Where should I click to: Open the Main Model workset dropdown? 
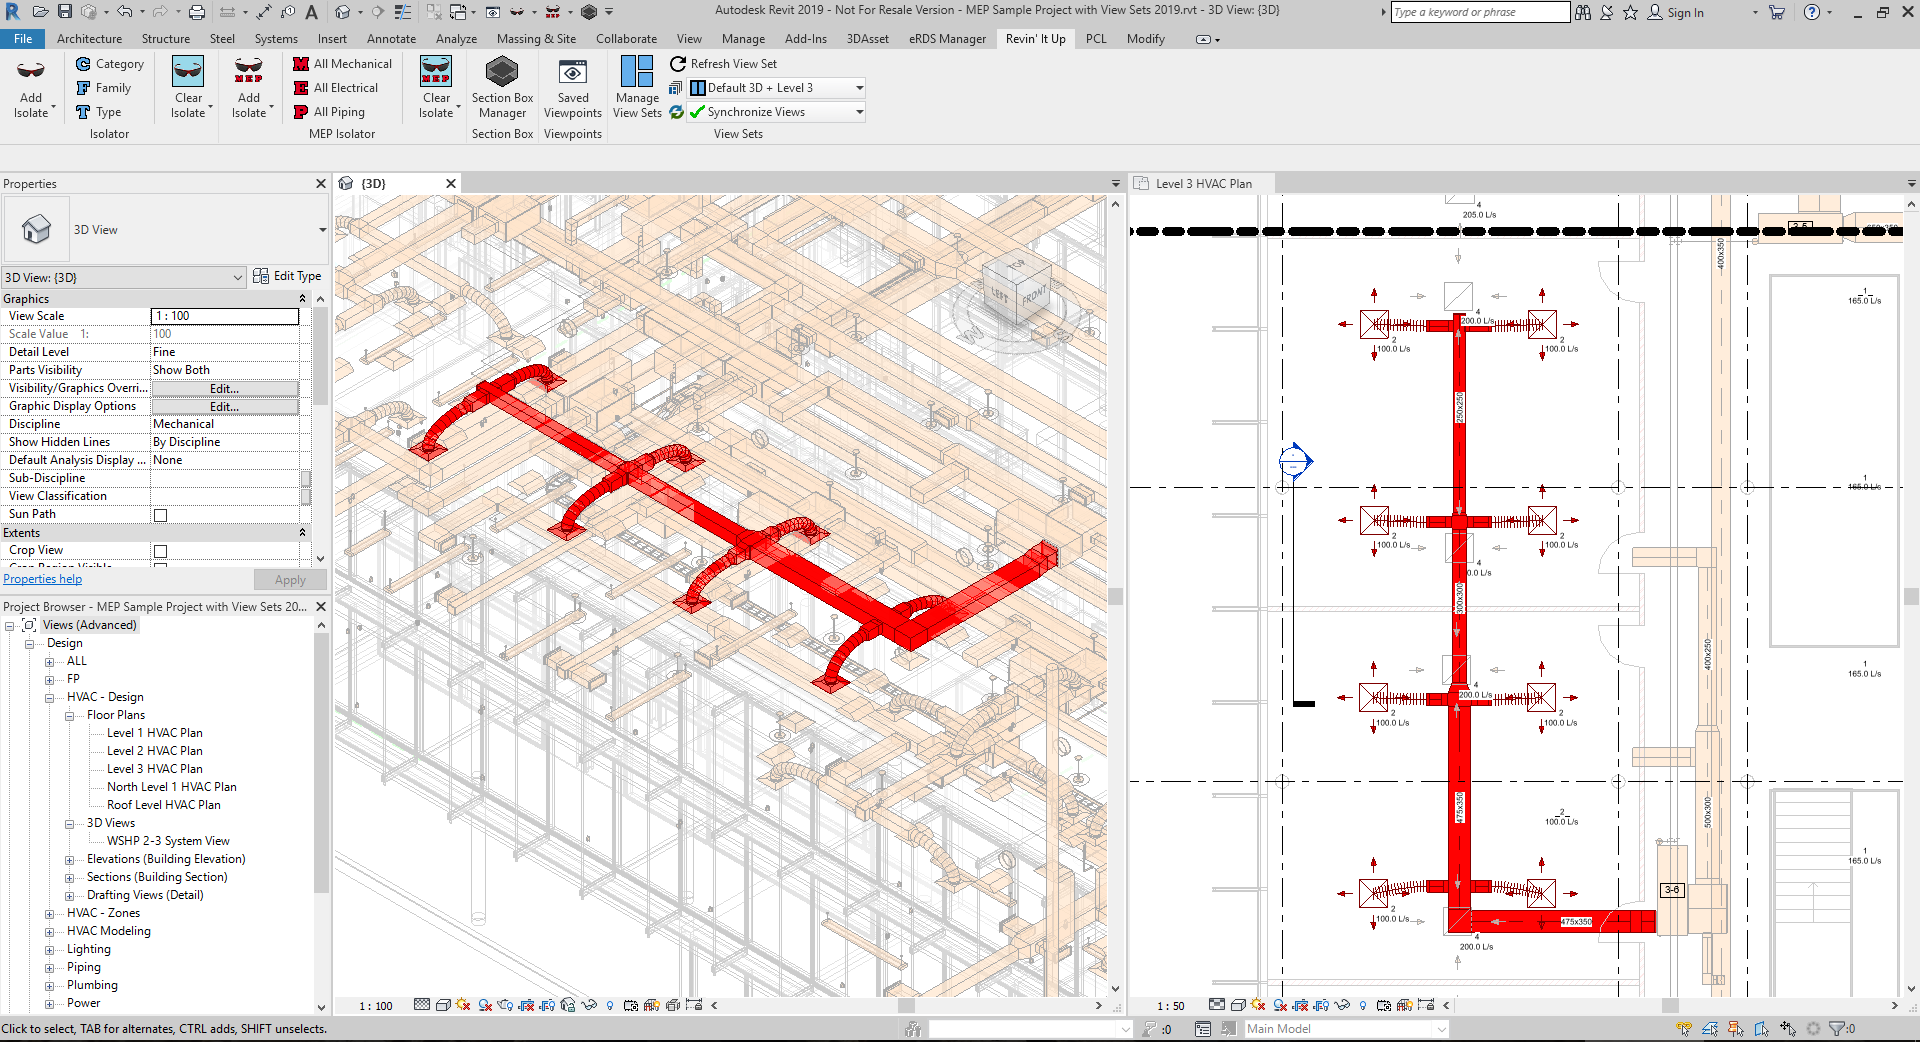1345,1029
